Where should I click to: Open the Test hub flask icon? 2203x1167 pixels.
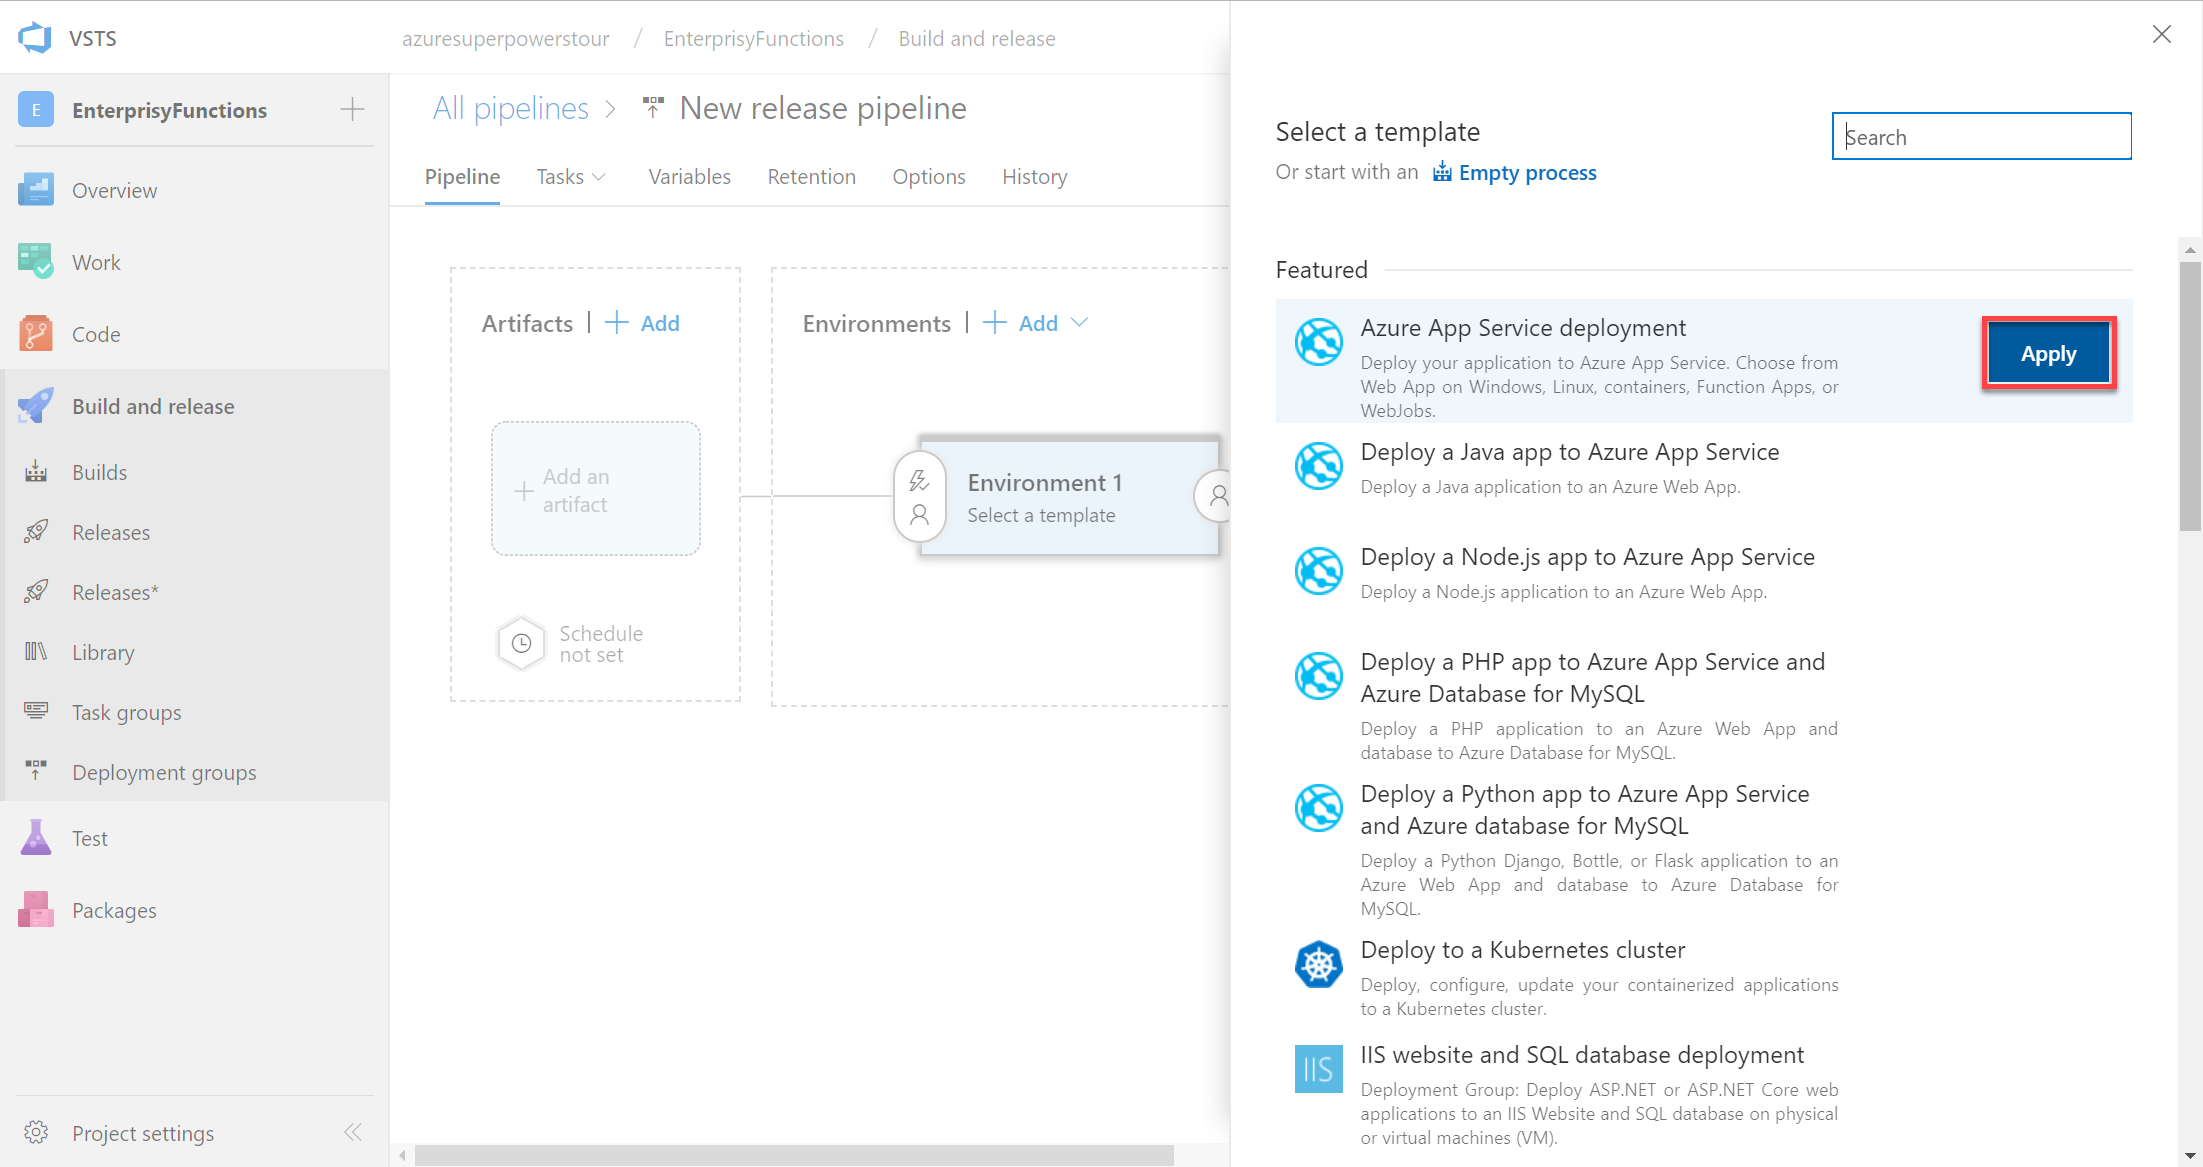pyautogui.click(x=36, y=838)
